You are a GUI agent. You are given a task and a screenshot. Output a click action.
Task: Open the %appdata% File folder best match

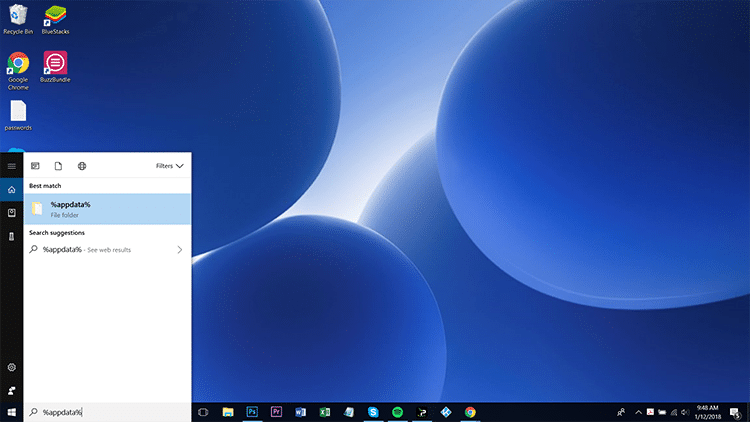point(107,209)
